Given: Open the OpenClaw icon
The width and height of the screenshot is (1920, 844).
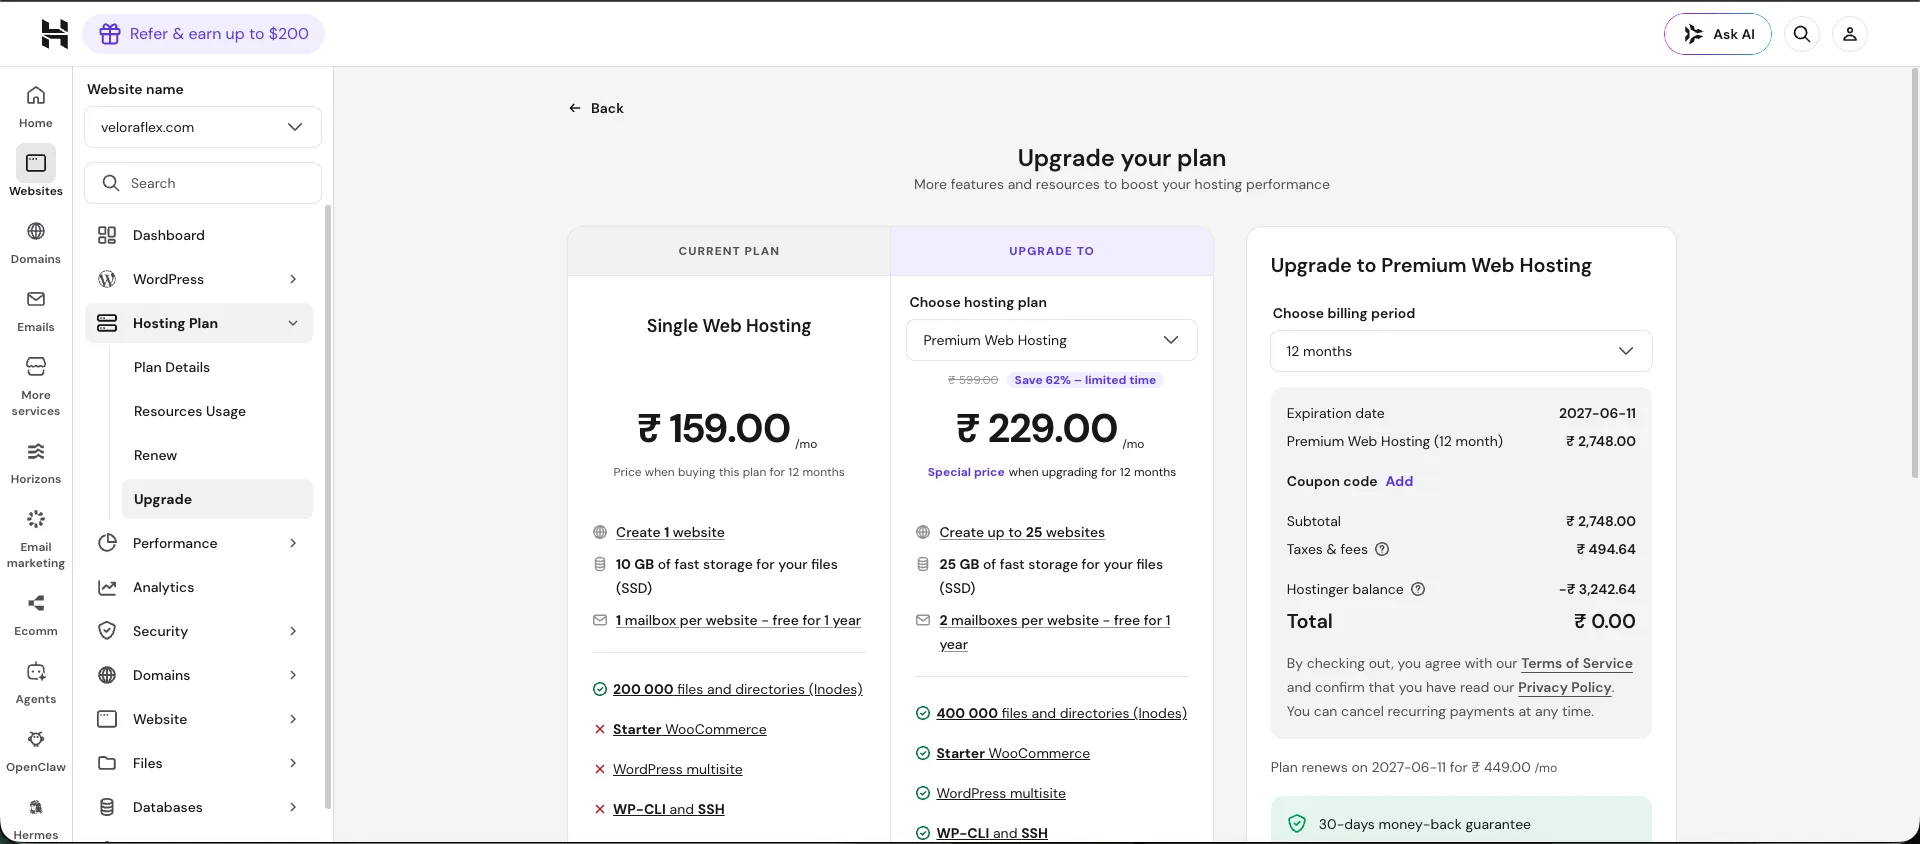Looking at the screenshot, I should pos(36,739).
